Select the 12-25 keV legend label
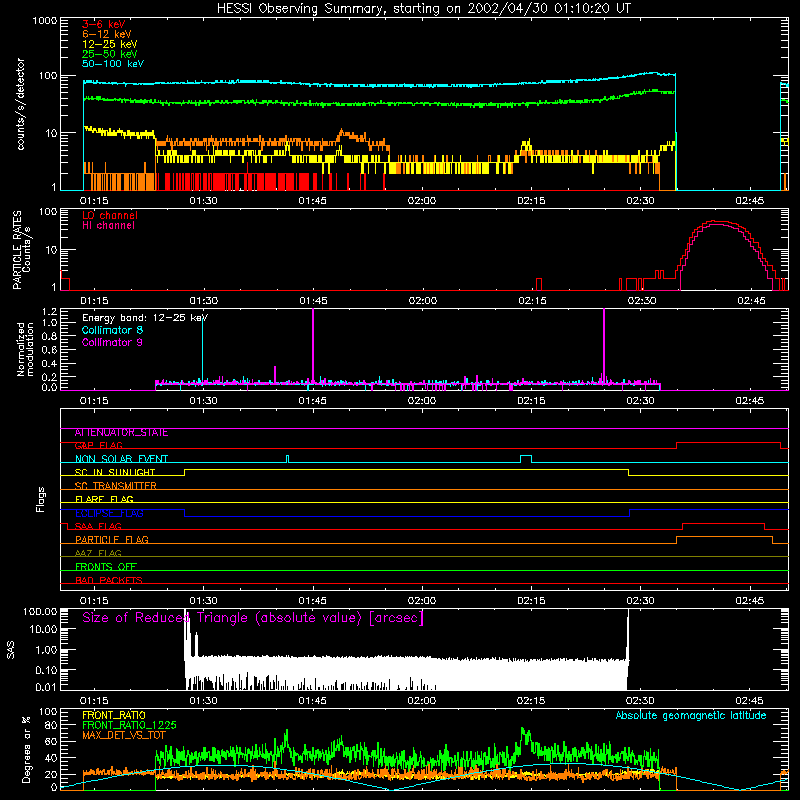The image size is (800, 800). tap(110, 44)
